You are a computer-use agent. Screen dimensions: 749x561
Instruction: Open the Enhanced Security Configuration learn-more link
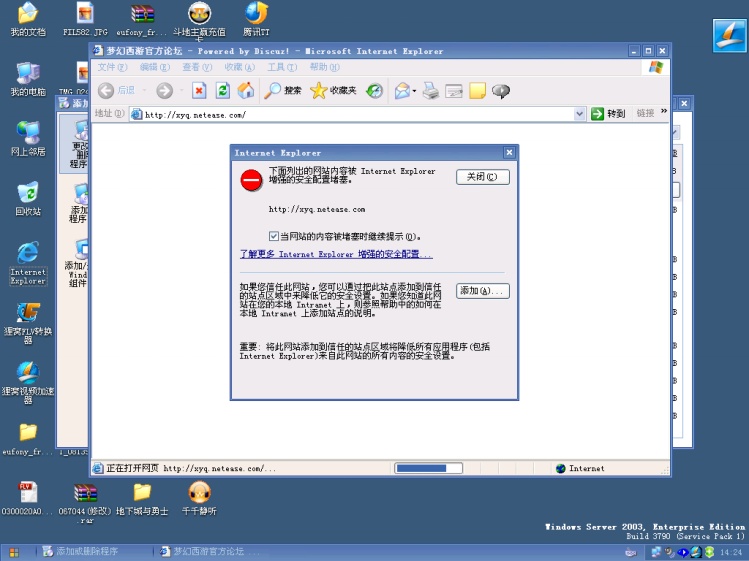point(335,255)
